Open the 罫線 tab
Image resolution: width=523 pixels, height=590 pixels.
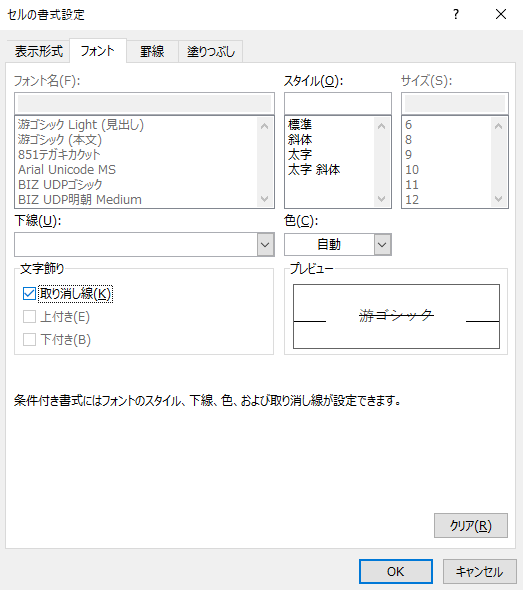(152, 51)
